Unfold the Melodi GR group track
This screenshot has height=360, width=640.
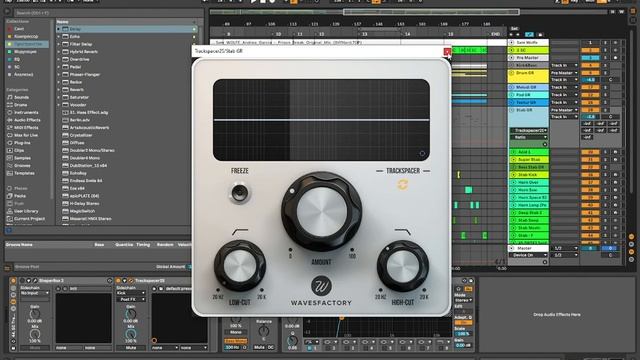tap(512, 87)
